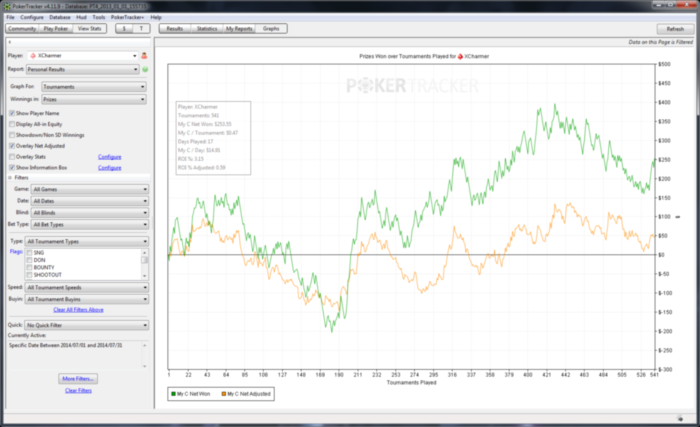Viewport: 700px width, 427px height.
Task: Open the Tools menu
Action: pos(99,17)
